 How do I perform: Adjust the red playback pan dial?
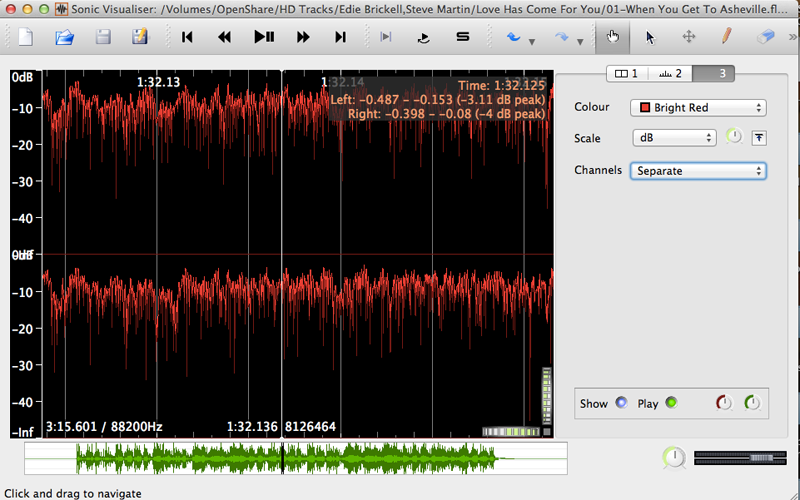[724, 403]
